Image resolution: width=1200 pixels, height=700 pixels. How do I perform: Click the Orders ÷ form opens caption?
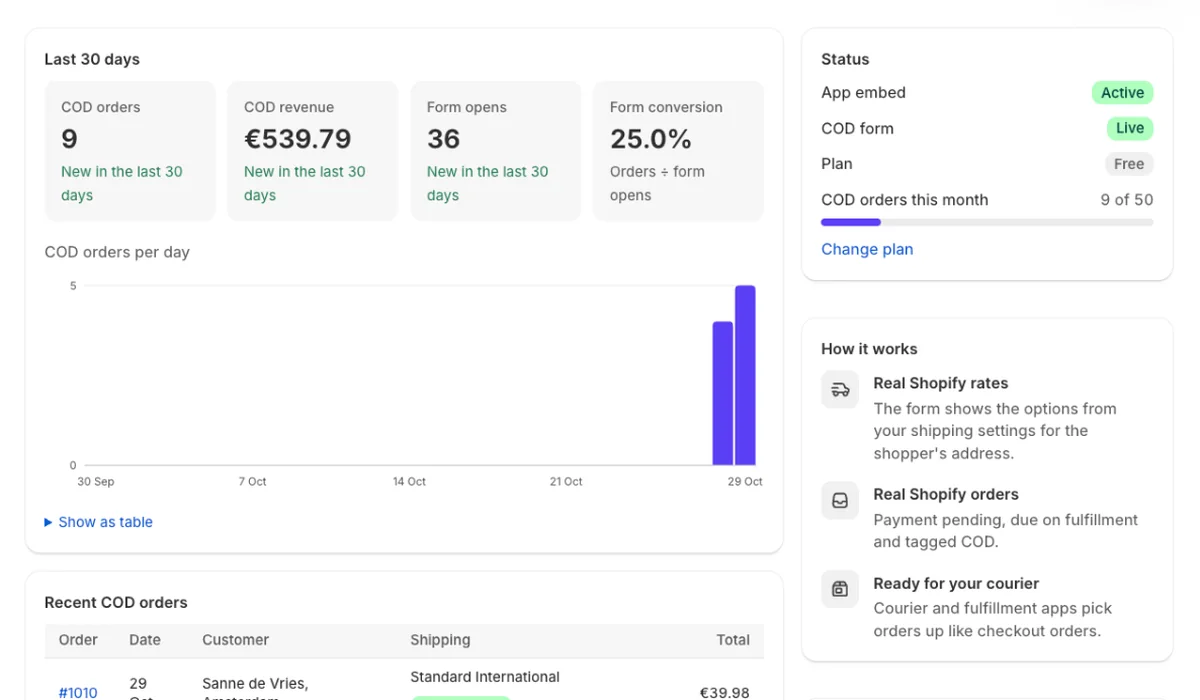coord(657,184)
